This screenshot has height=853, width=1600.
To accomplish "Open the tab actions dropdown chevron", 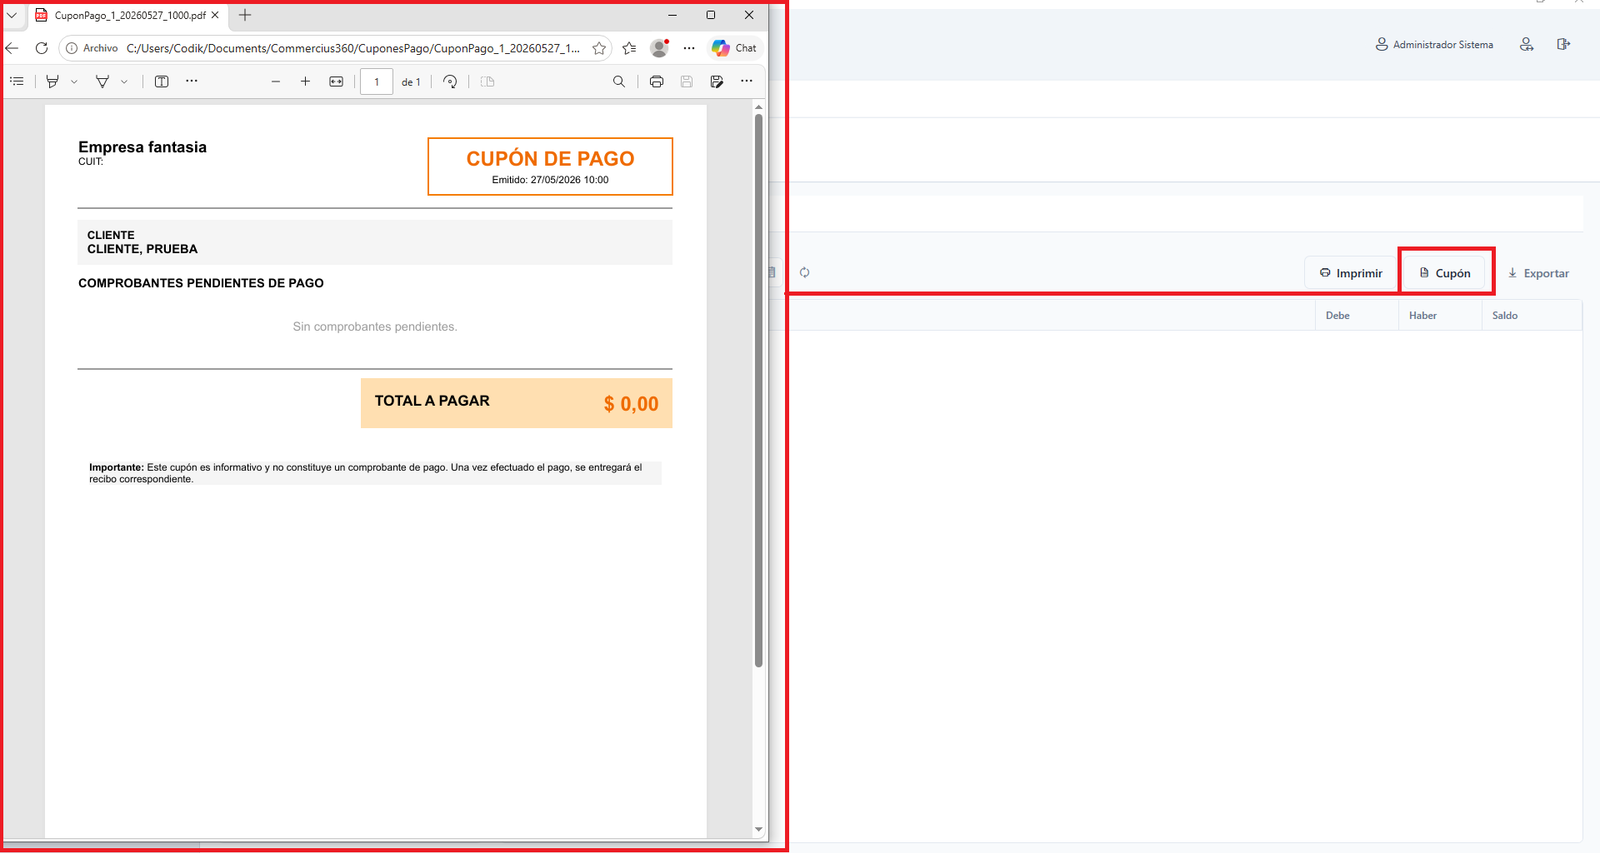I will [x=12, y=15].
